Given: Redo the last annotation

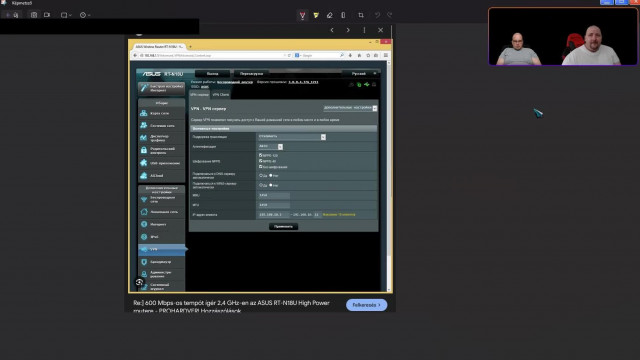Looking at the screenshot, I should (389, 16).
